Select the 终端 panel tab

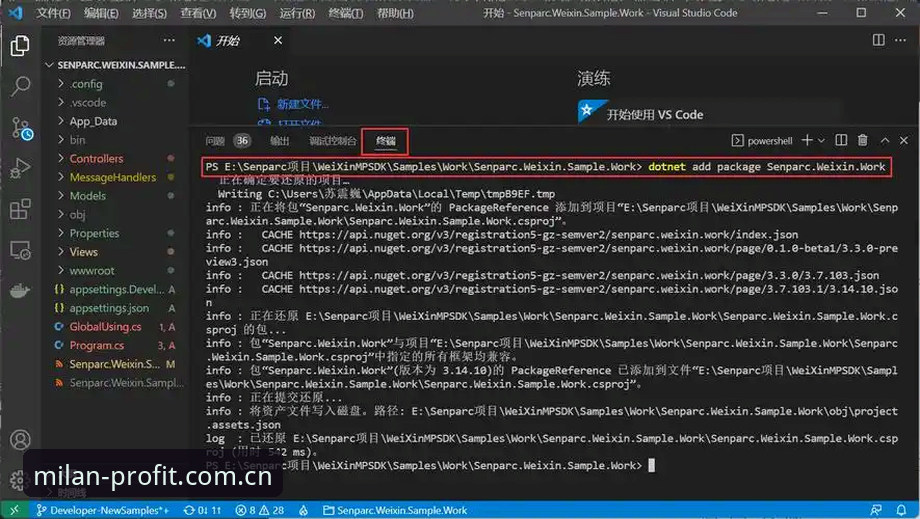[385, 141]
